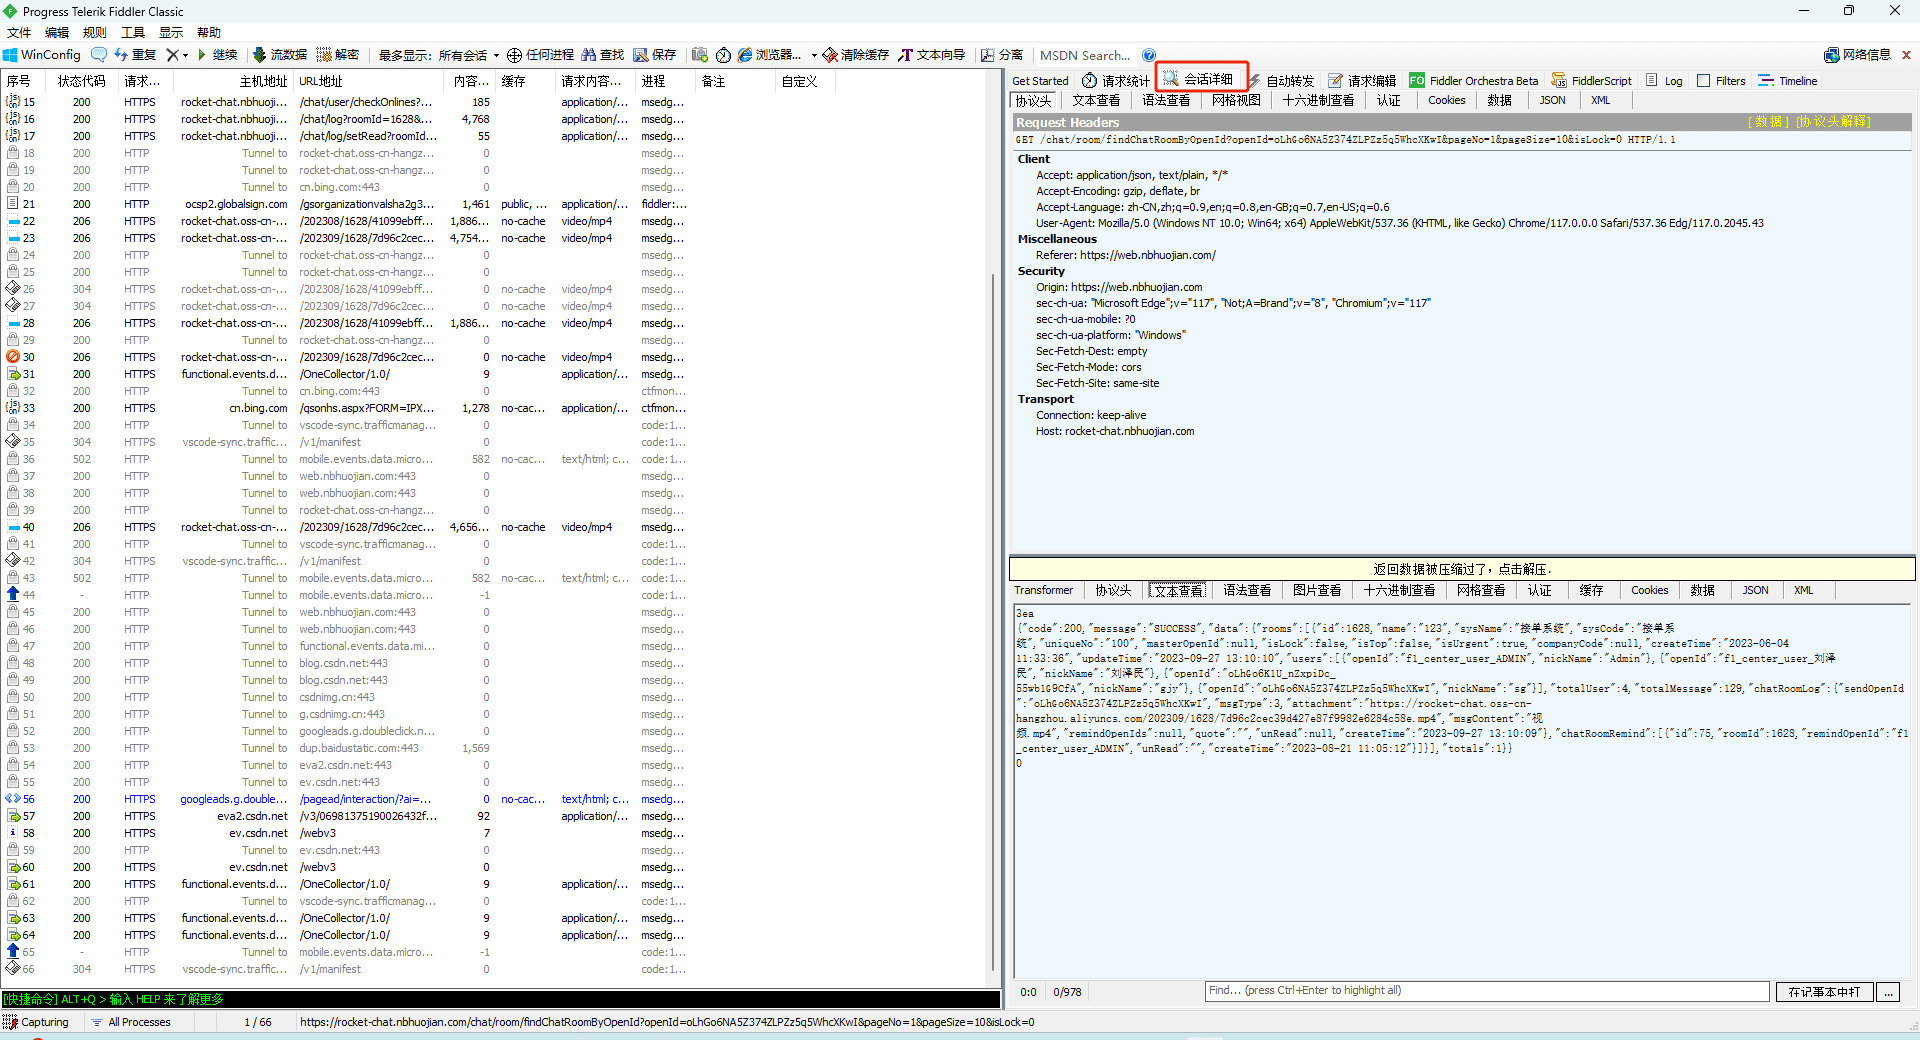The image size is (1920, 1040).
Task: Open All Processes filter in status bar
Action: pos(131,1022)
